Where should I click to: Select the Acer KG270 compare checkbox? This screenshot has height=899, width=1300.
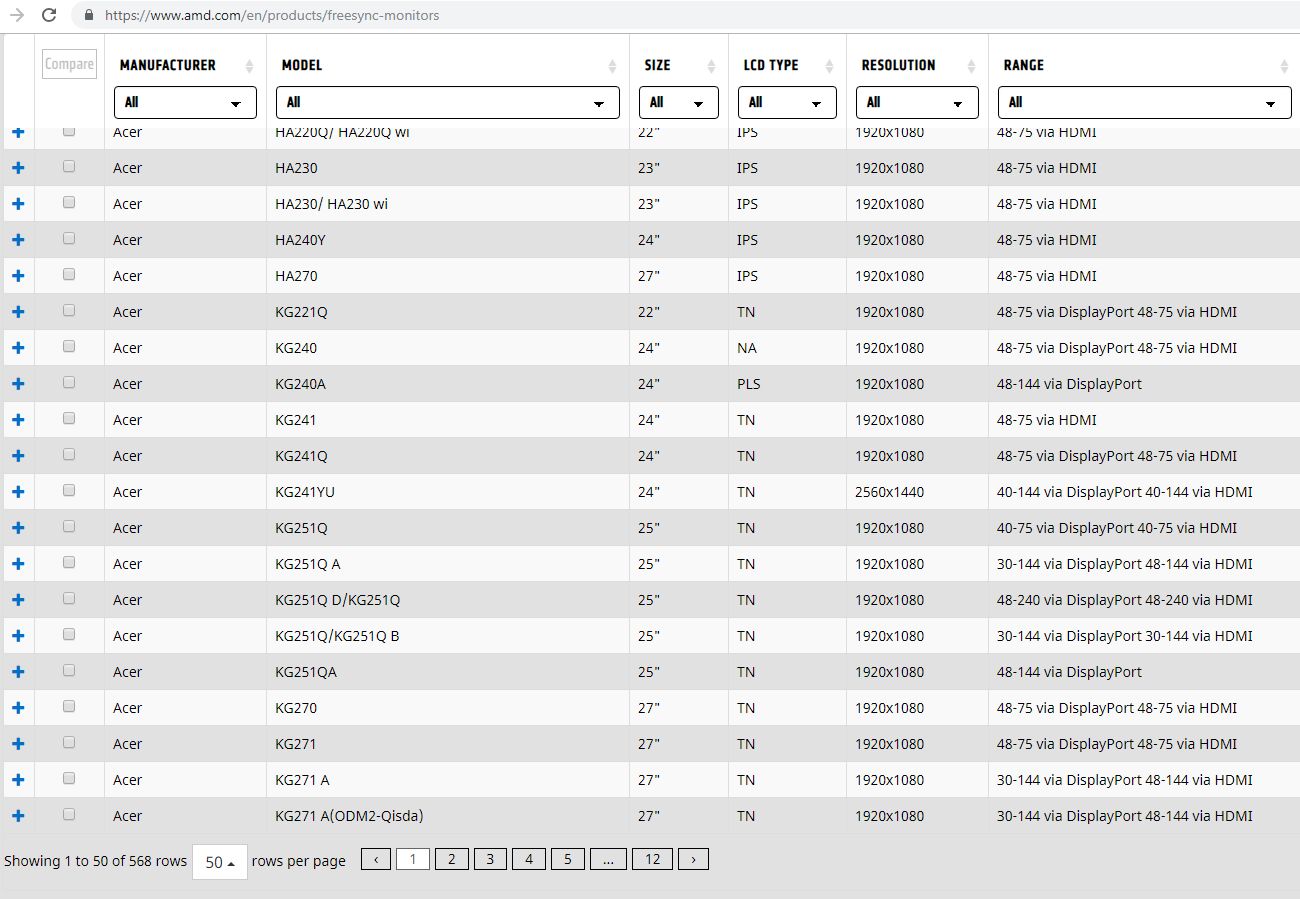click(x=69, y=707)
